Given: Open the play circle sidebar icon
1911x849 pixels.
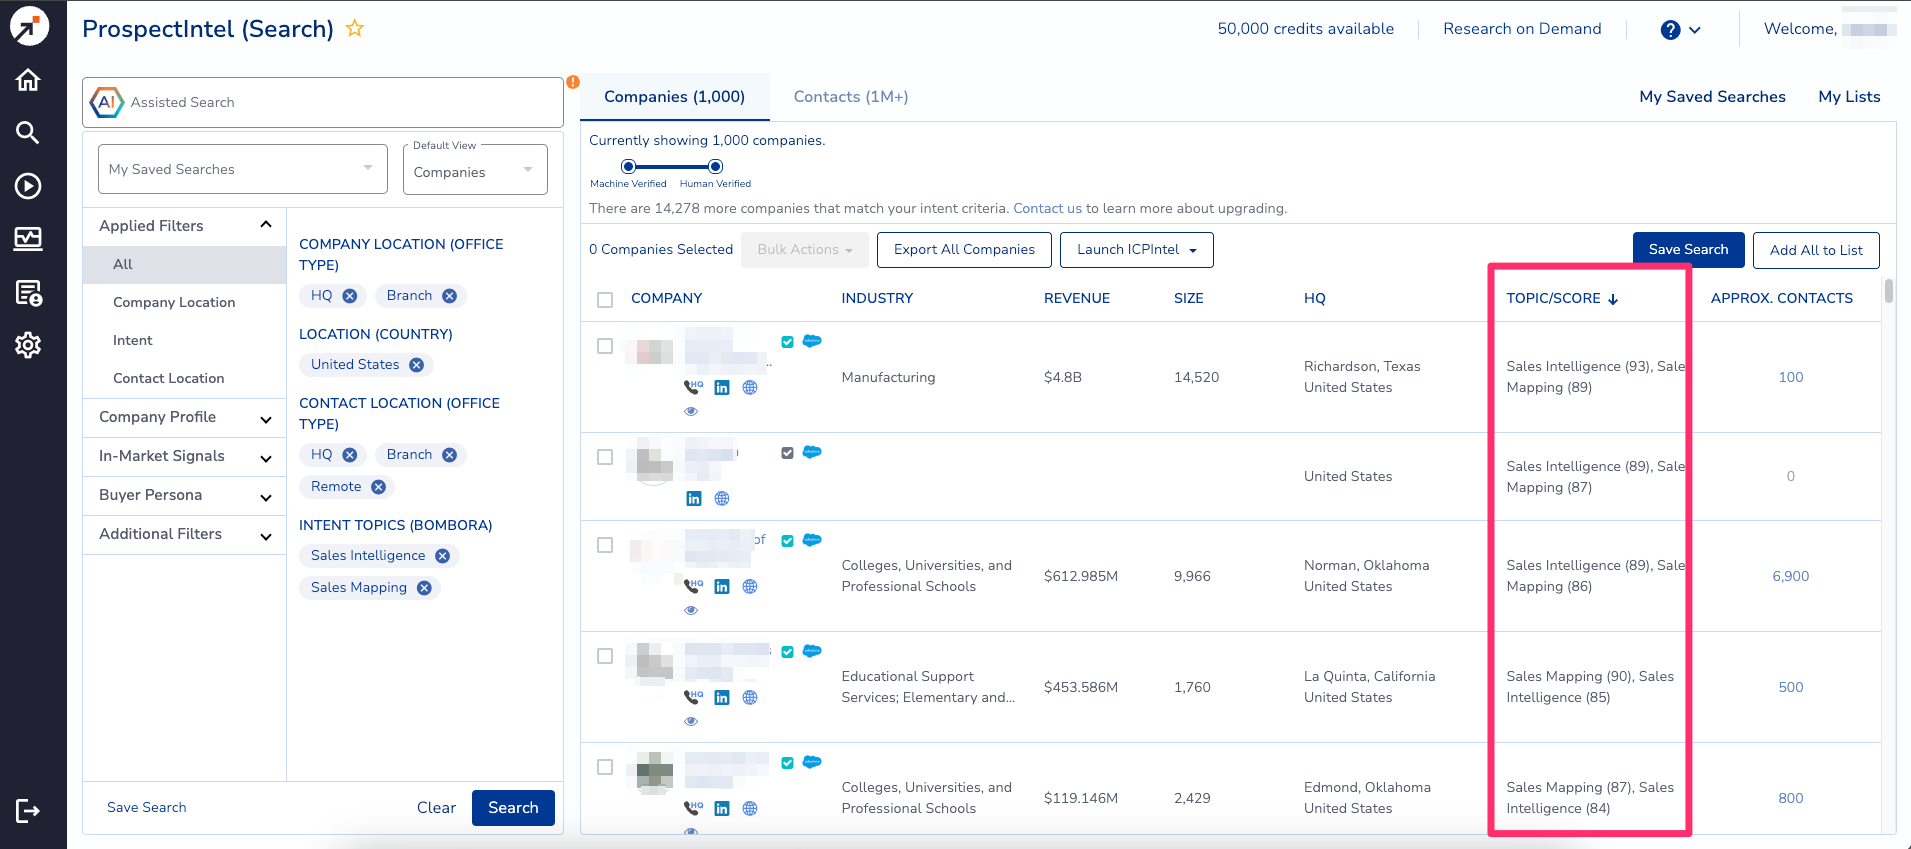Looking at the screenshot, I should pyautogui.click(x=28, y=186).
